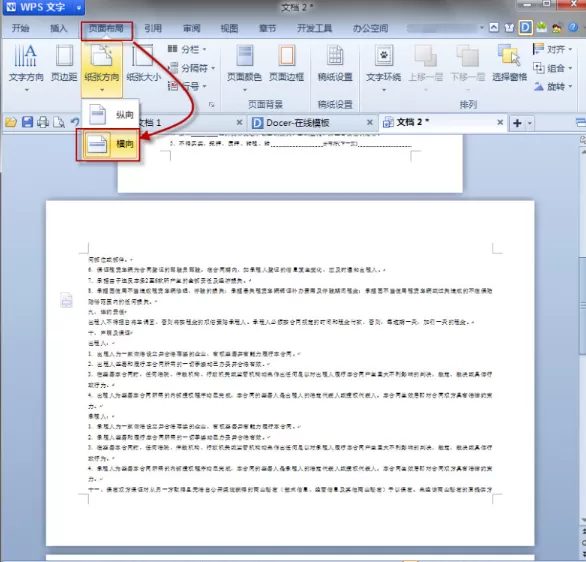
Task: Open the 行号 line numbers dropdown
Action: 187,86
